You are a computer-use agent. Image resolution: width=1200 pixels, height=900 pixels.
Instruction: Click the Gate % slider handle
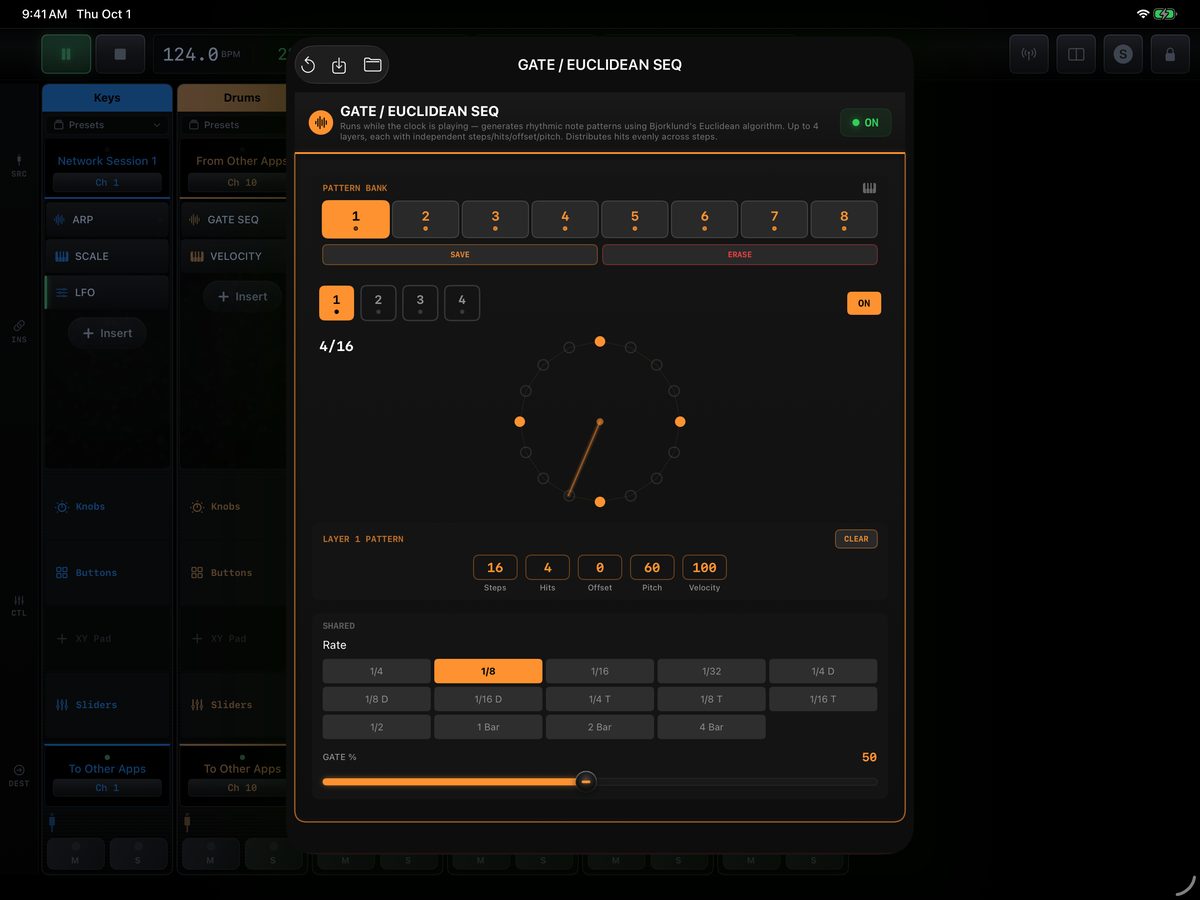coord(586,782)
